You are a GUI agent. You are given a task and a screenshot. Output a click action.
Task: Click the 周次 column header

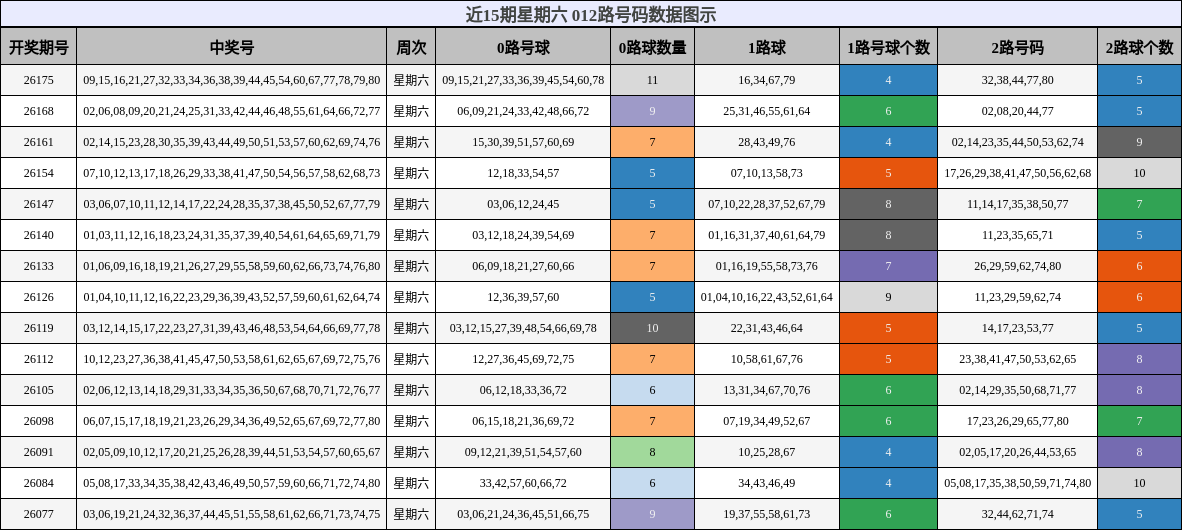tap(411, 47)
